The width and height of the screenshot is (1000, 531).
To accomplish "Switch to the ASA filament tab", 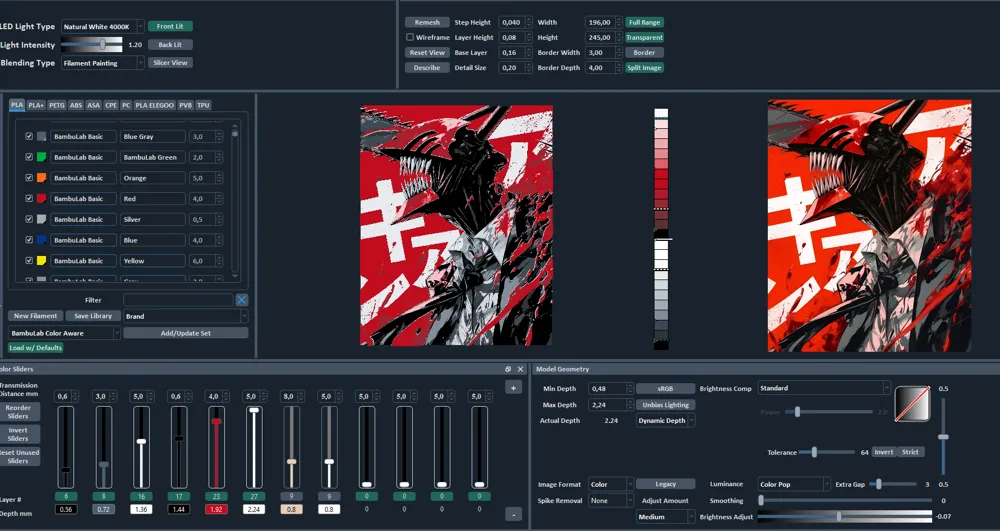I will [94, 105].
